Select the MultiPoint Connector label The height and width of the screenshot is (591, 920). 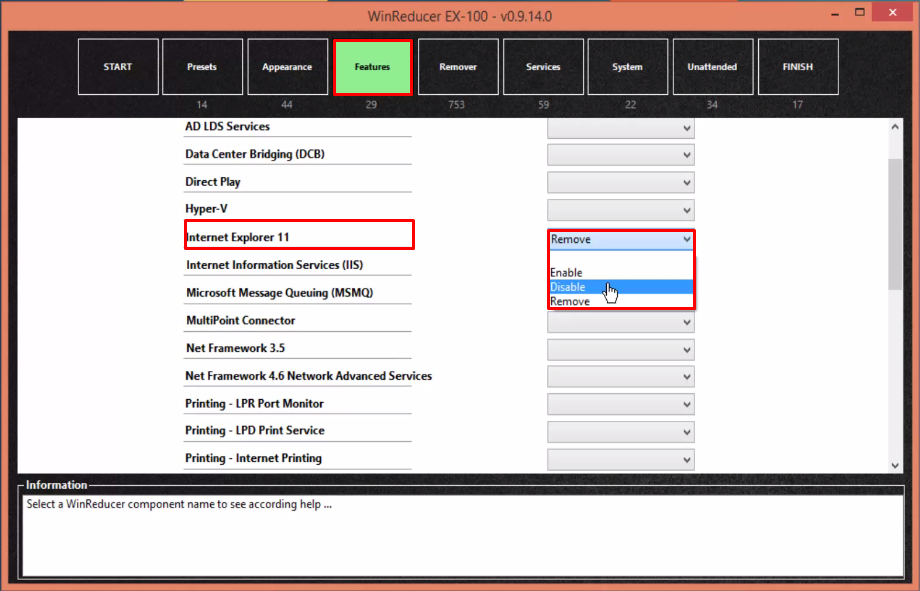click(241, 320)
